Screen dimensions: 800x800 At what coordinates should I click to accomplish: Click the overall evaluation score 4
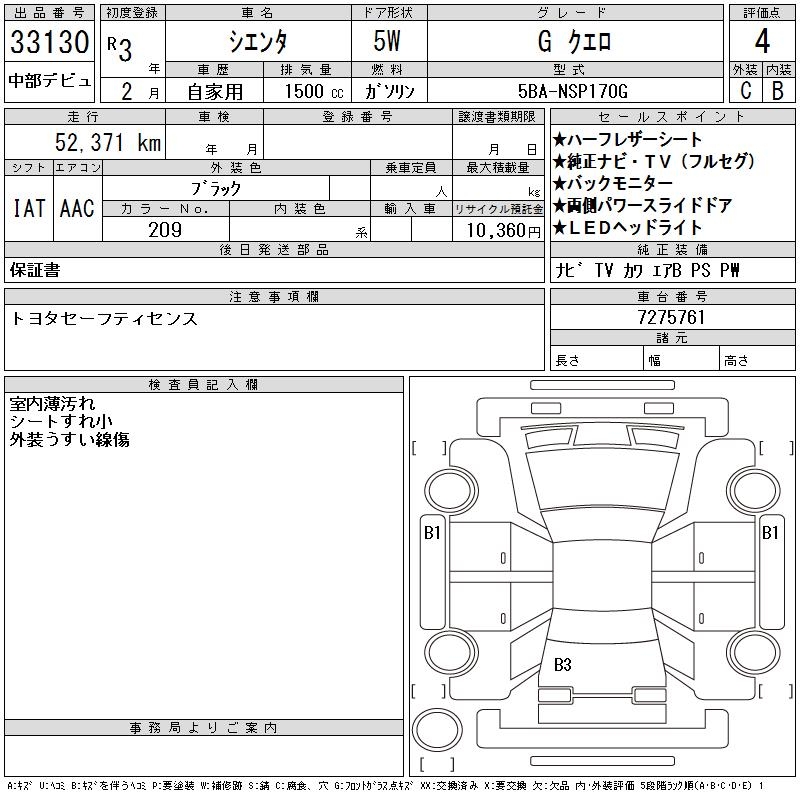pos(762,41)
